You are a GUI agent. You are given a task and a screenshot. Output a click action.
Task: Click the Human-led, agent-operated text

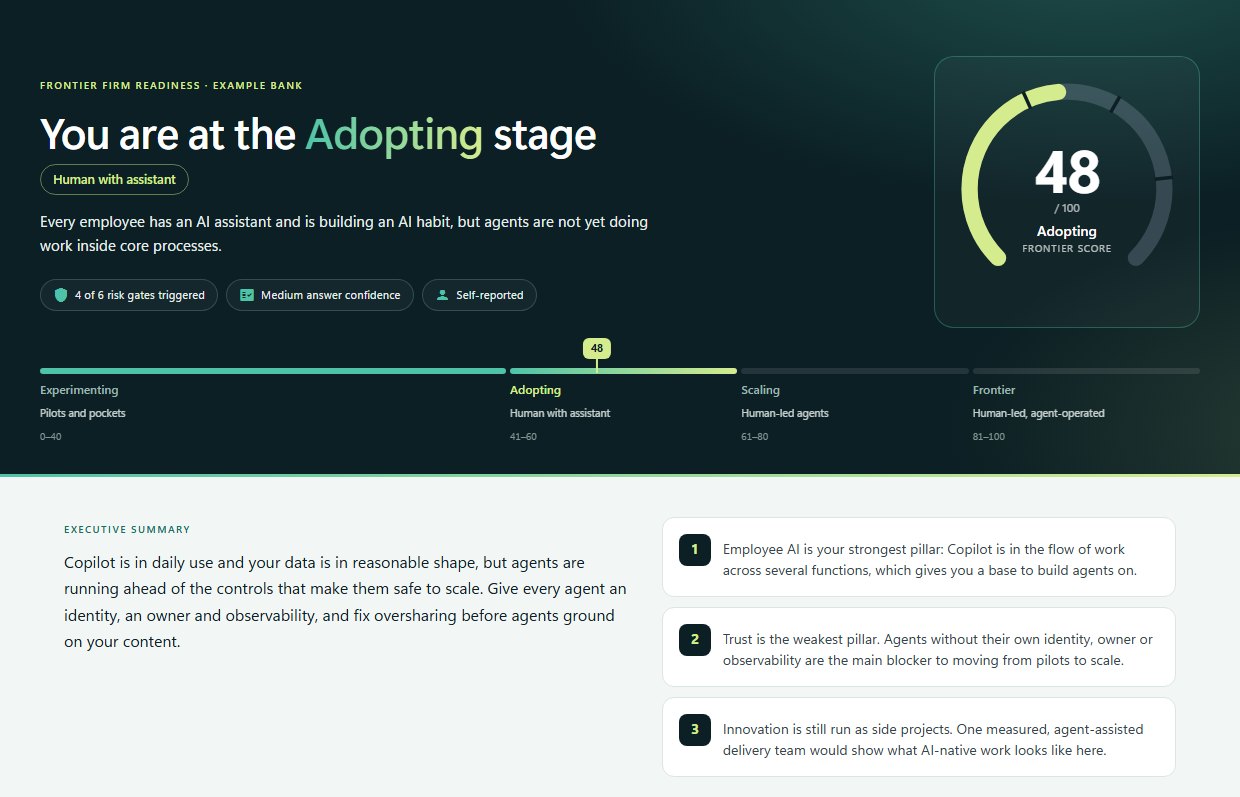(x=1039, y=413)
